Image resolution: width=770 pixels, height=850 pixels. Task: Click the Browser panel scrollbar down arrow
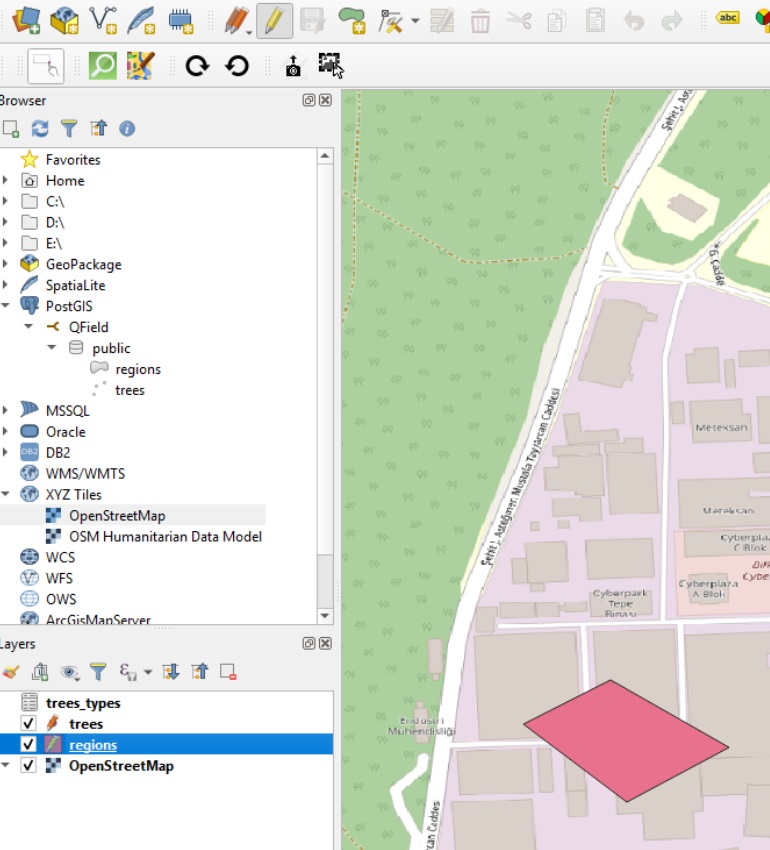pyautogui.click(x=325, y=615)
